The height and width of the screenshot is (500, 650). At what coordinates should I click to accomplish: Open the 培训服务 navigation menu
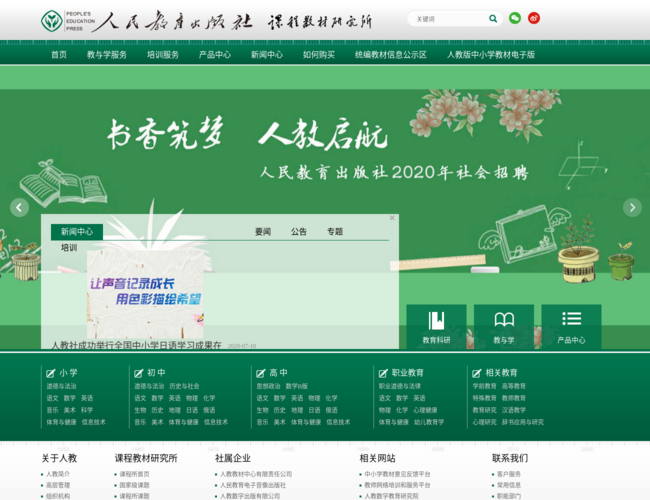coord(163,54)
